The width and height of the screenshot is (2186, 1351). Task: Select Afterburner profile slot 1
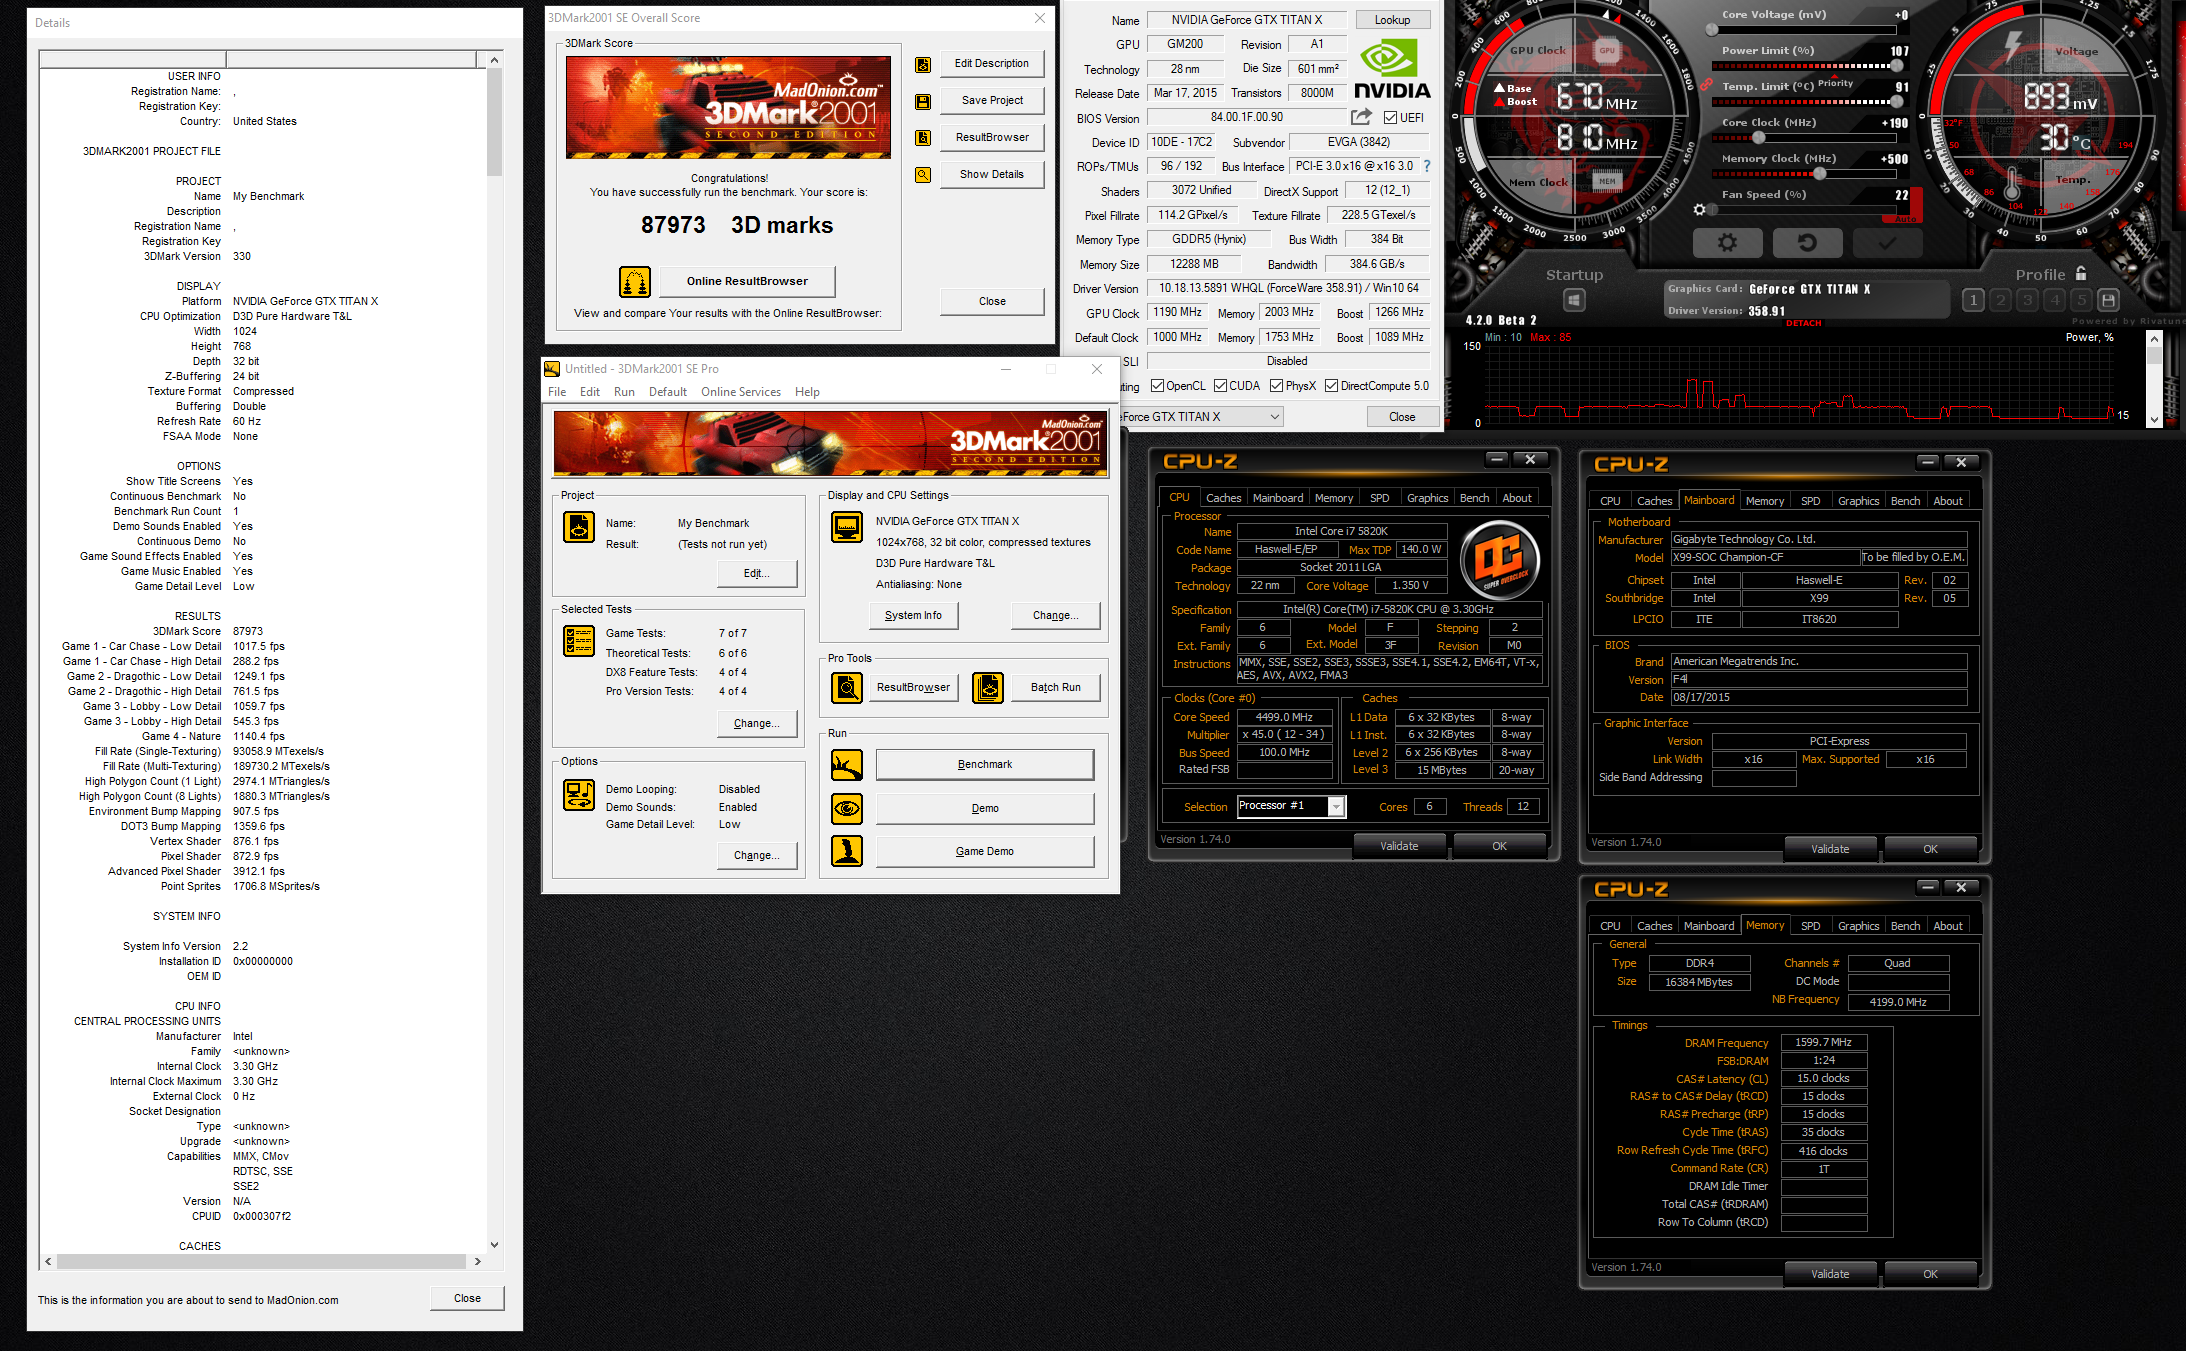(x=1973, y=299)
